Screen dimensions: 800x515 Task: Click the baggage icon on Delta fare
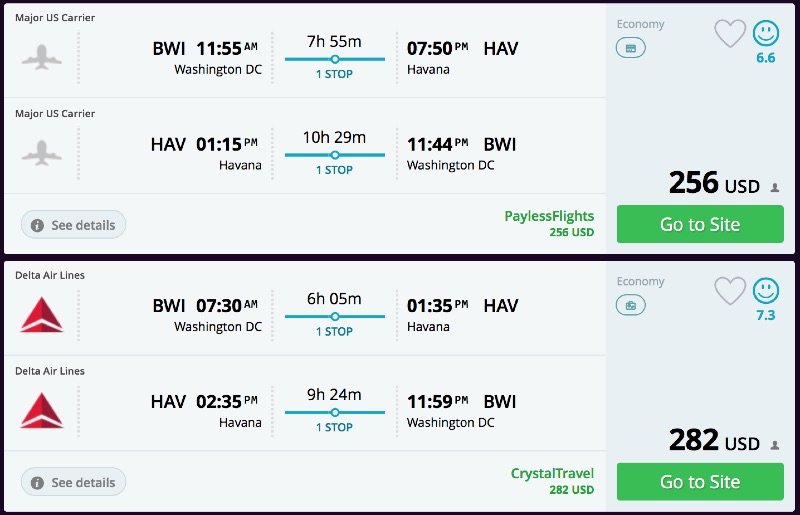click(x=630, y=305)
